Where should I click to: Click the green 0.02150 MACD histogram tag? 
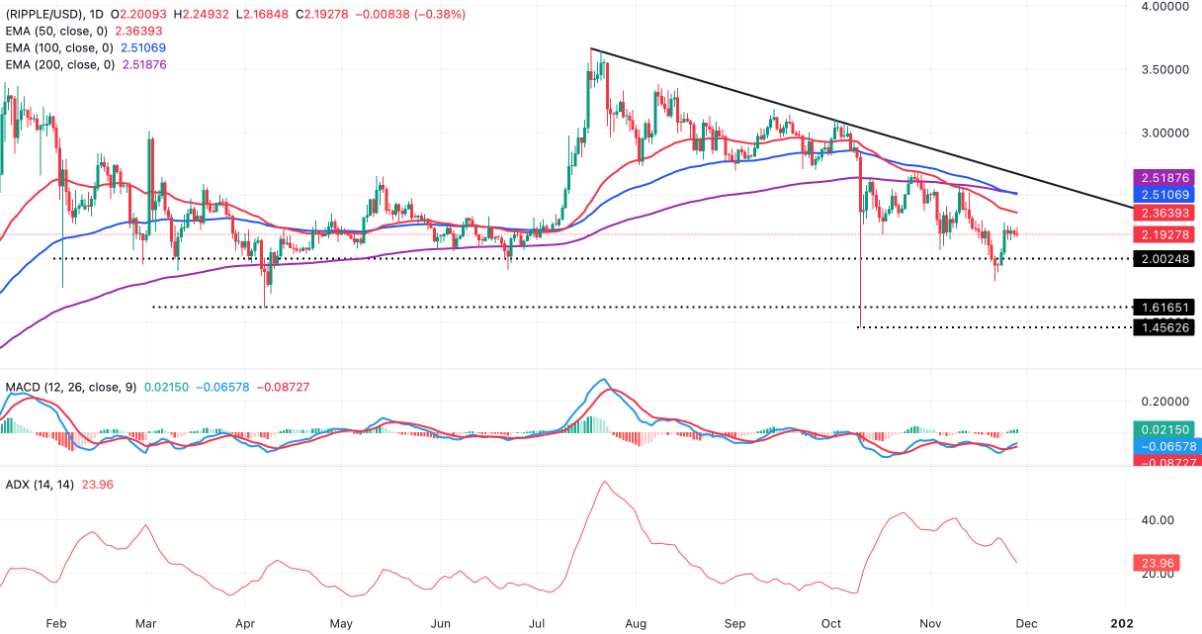(x=1165, y=428)
